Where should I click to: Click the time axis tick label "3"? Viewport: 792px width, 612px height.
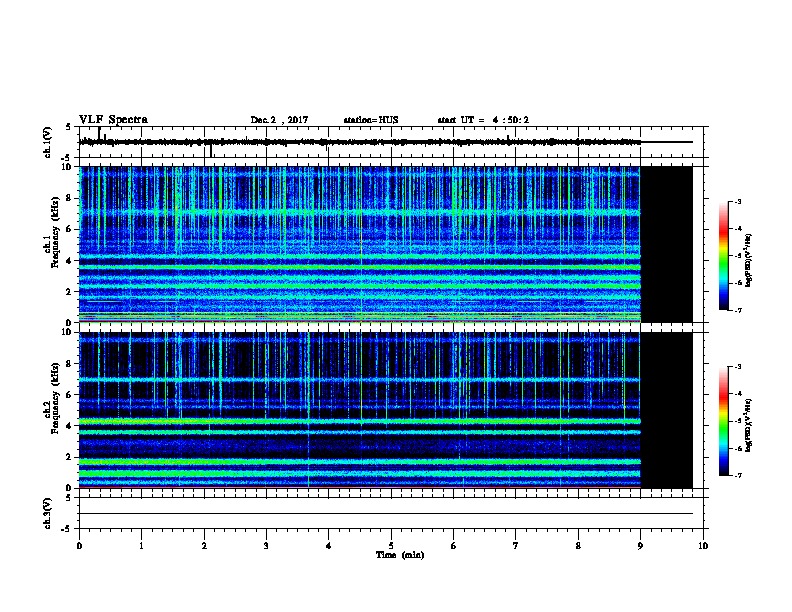(266, 546)
